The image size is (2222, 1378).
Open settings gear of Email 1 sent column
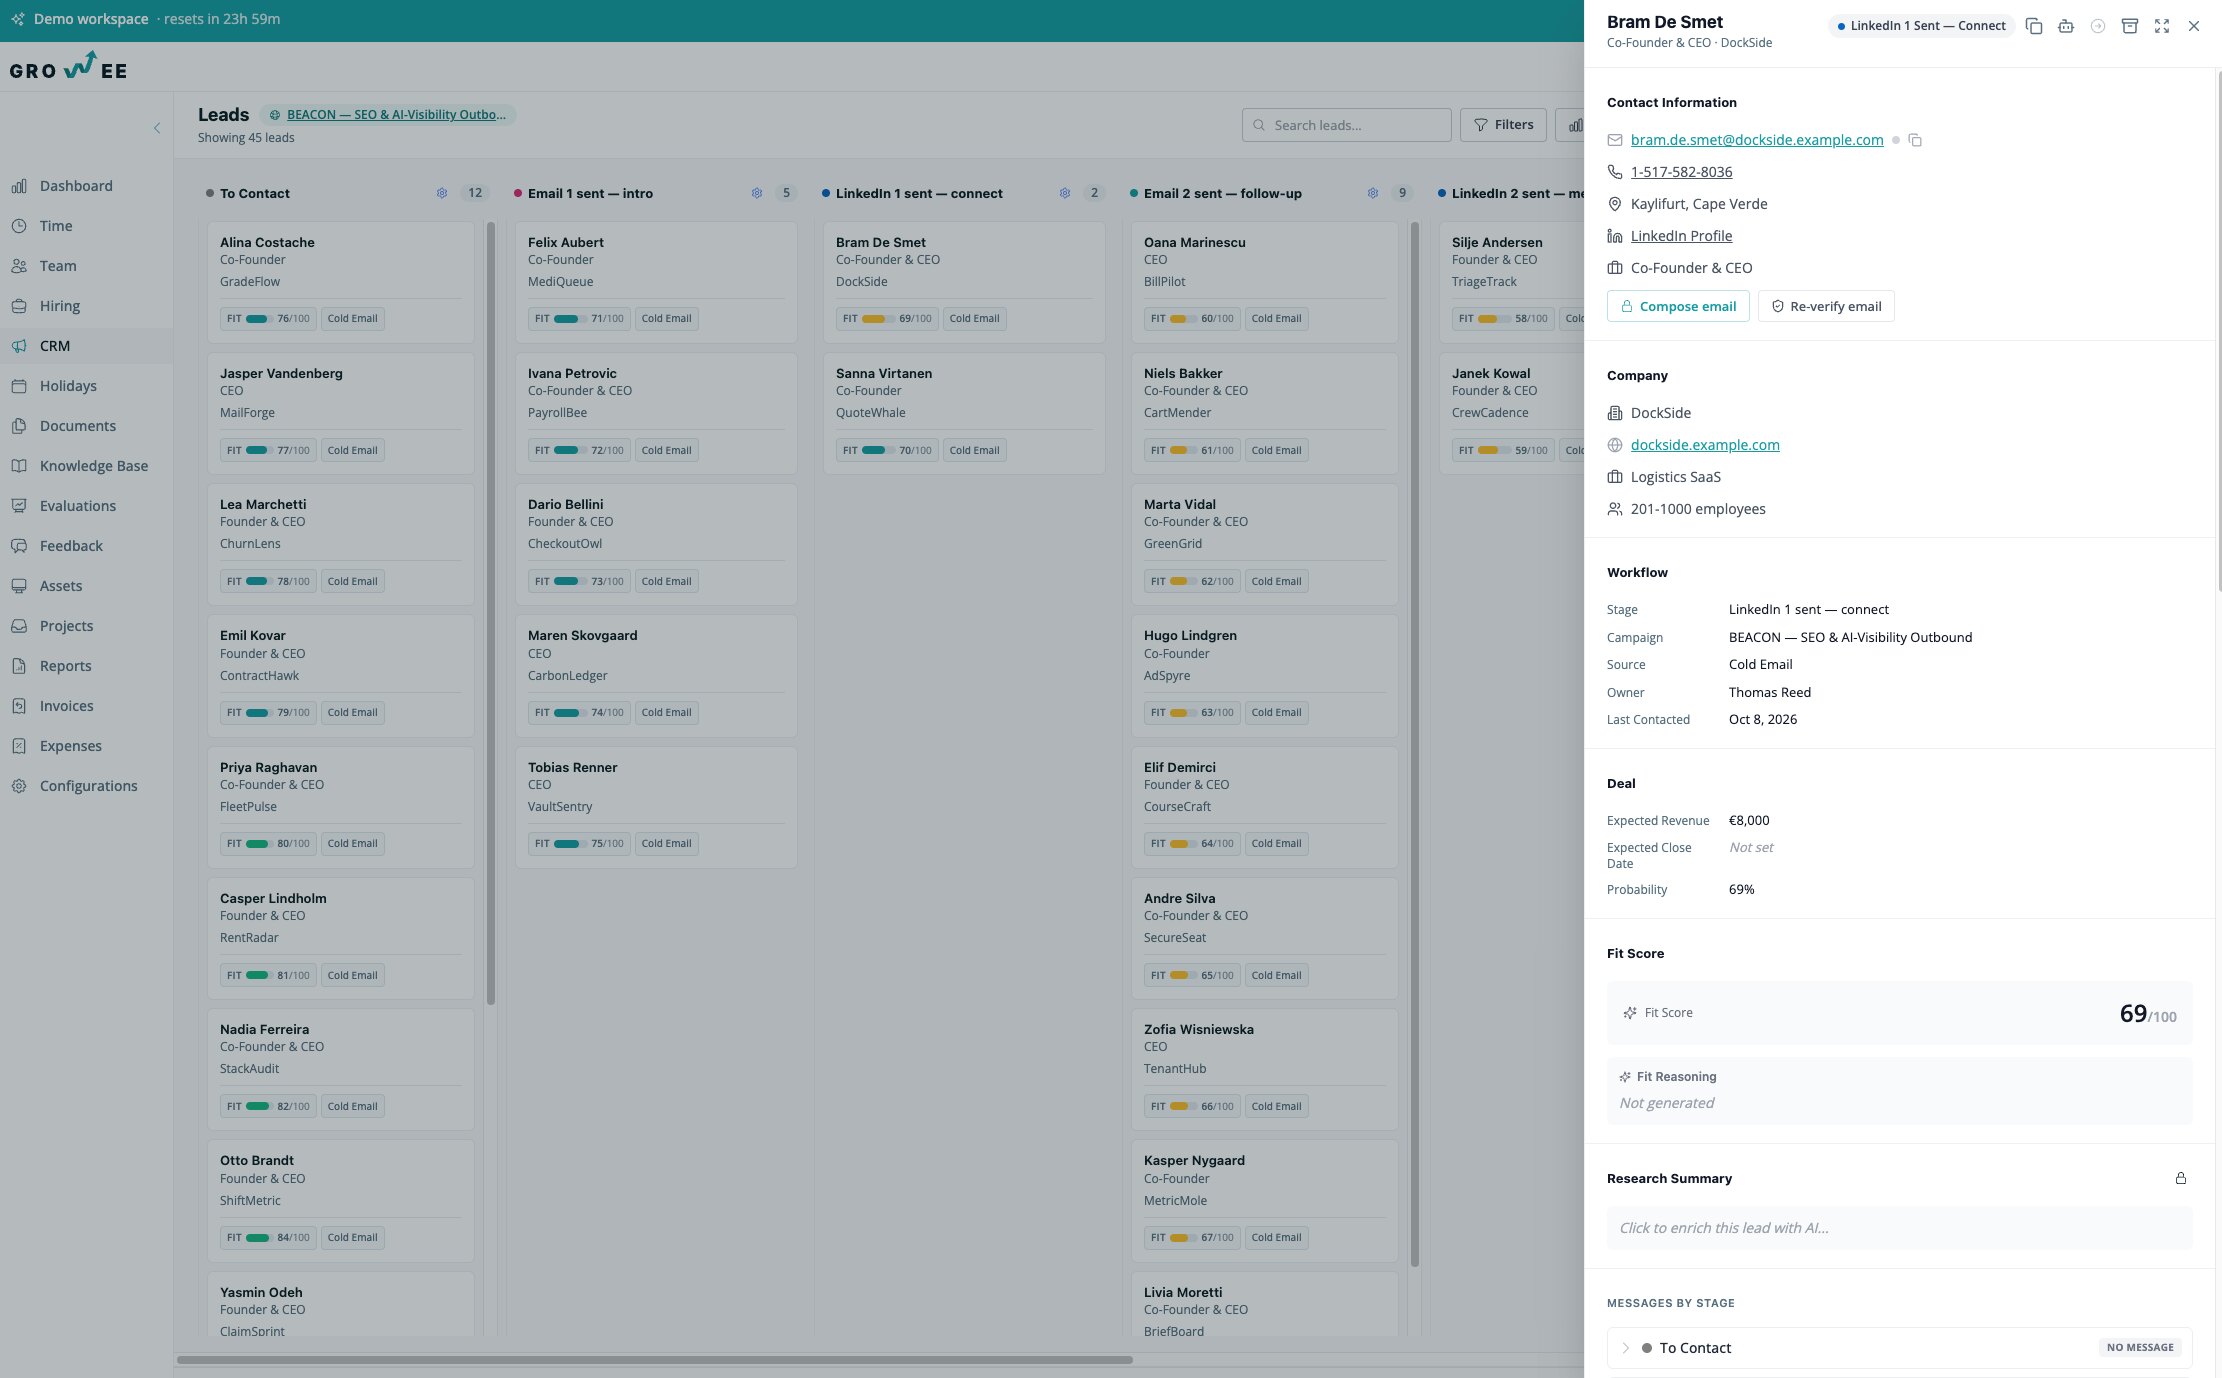(756, 193)
